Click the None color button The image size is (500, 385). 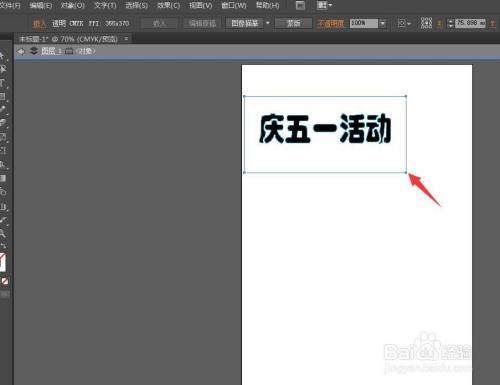[5, 281]
